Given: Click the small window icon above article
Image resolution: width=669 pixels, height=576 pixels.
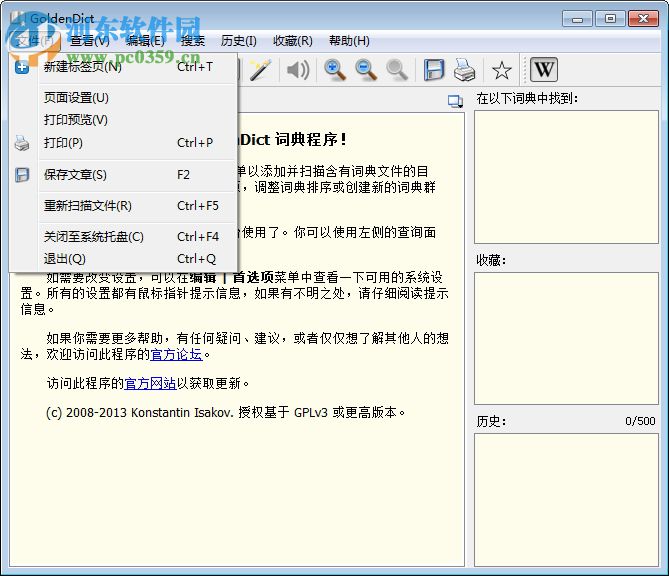Looking at the screenshot, I should tap(455, 101).
